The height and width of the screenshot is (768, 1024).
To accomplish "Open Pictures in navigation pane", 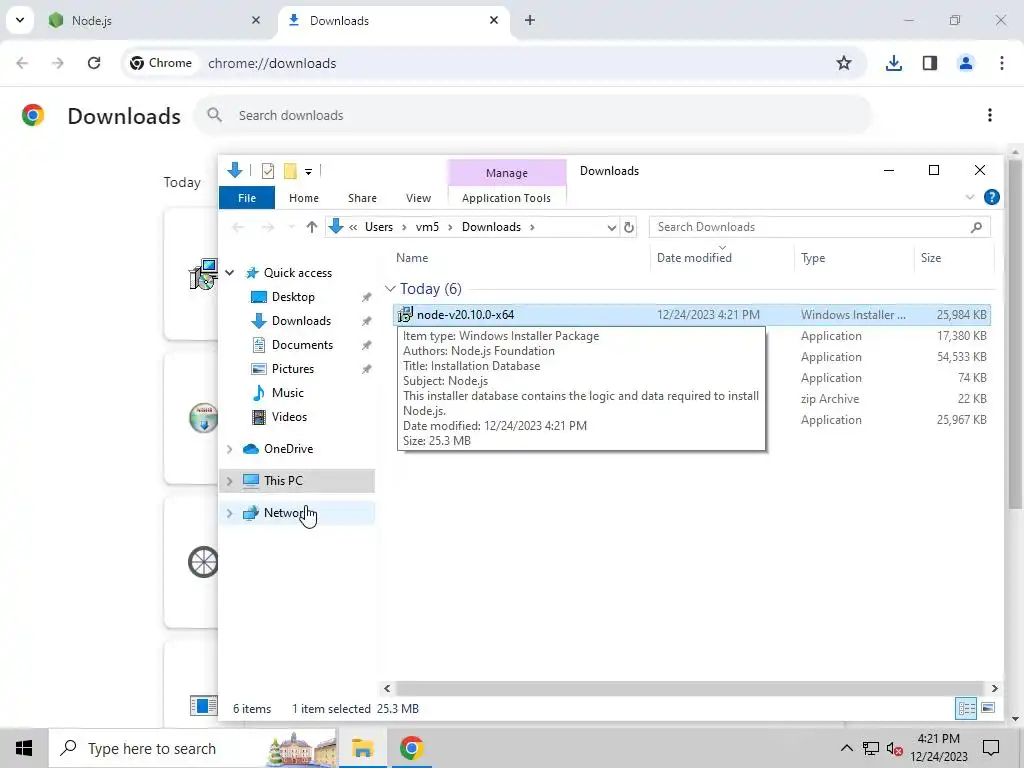I will click(293, 369).
